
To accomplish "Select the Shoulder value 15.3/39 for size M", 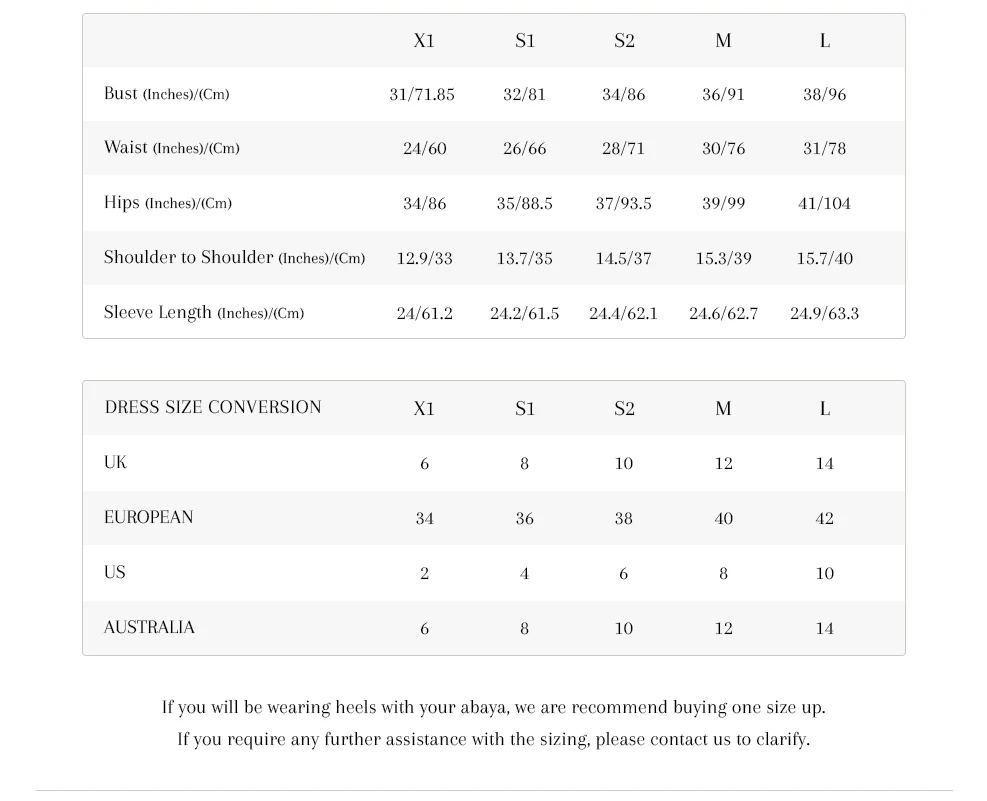I will click(x=723, y=259).
